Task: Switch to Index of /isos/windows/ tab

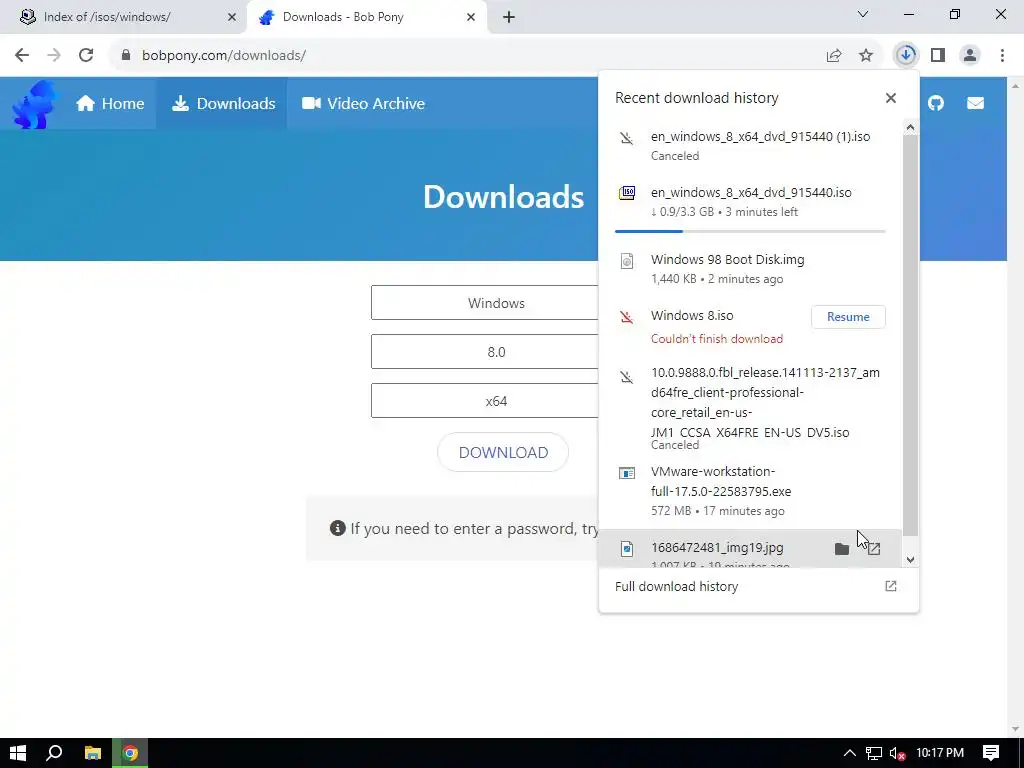Action: coord(123,17)
